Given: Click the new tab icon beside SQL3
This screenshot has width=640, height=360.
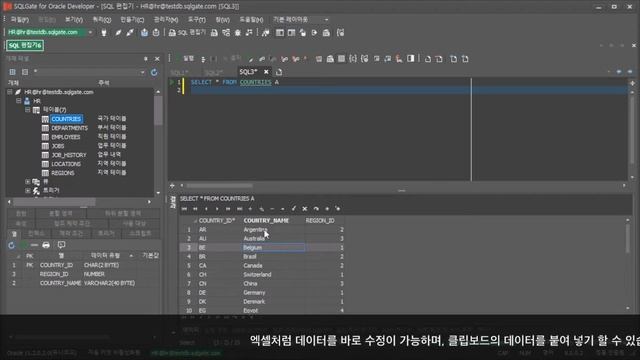Looking at the screenshot, I should tap(279, 72).
